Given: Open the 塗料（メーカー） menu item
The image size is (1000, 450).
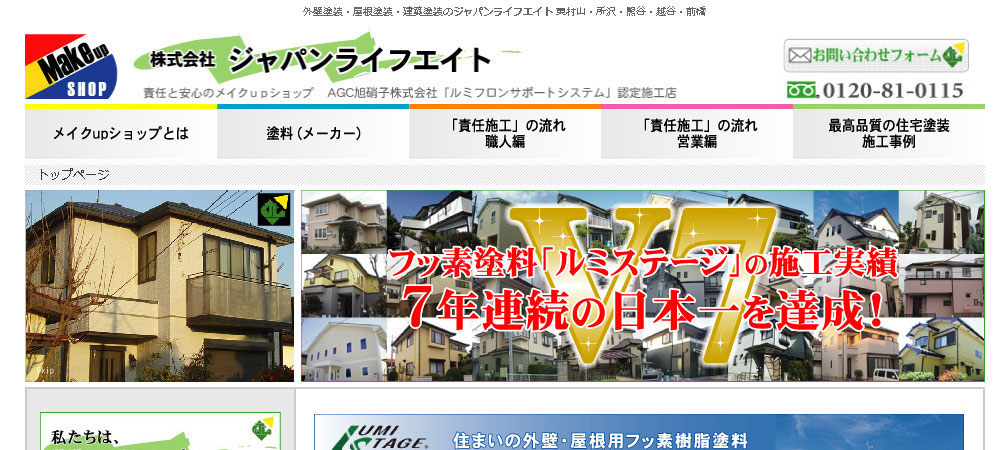Looking at the screenshot, I should pyautogui.click(x=313, y=133).
